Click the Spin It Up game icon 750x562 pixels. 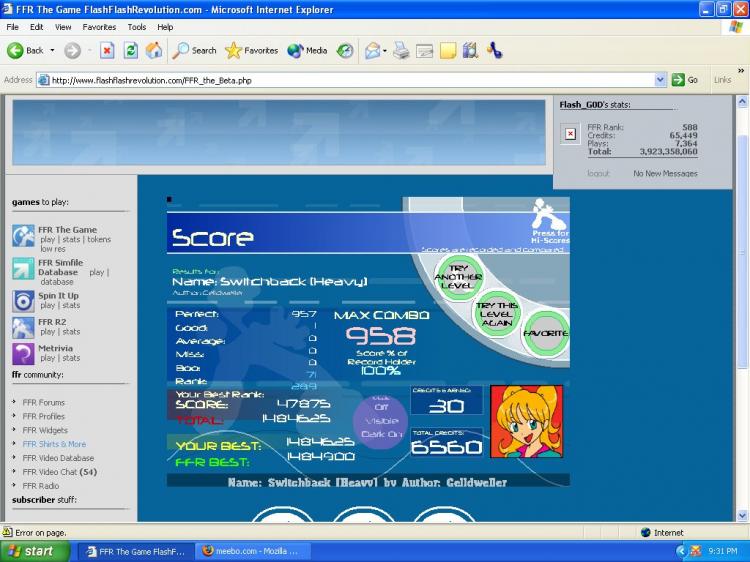point(23,301)
